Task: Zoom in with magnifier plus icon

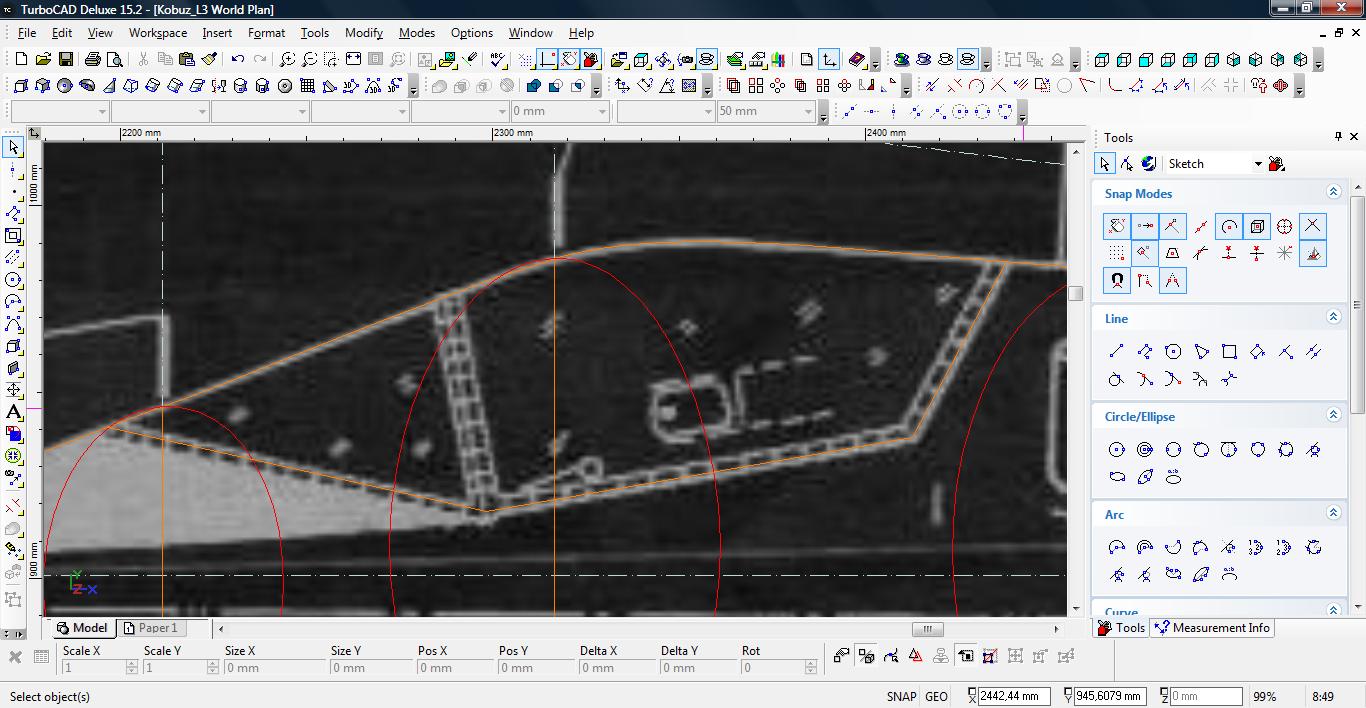Action: click(287, 60)
